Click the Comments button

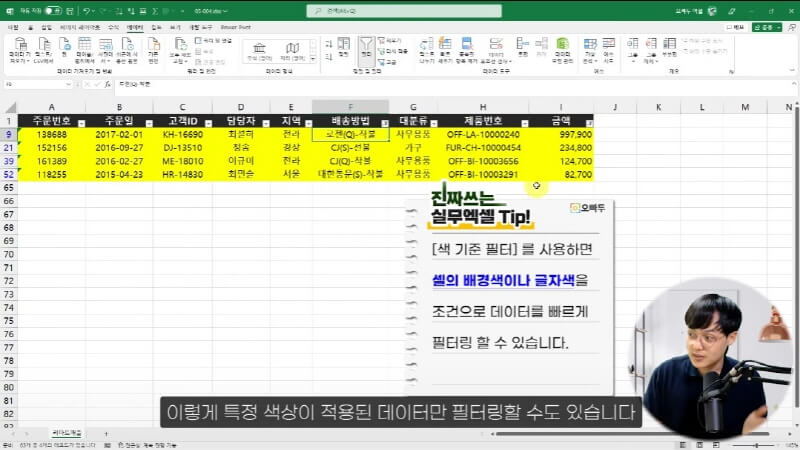735,27
